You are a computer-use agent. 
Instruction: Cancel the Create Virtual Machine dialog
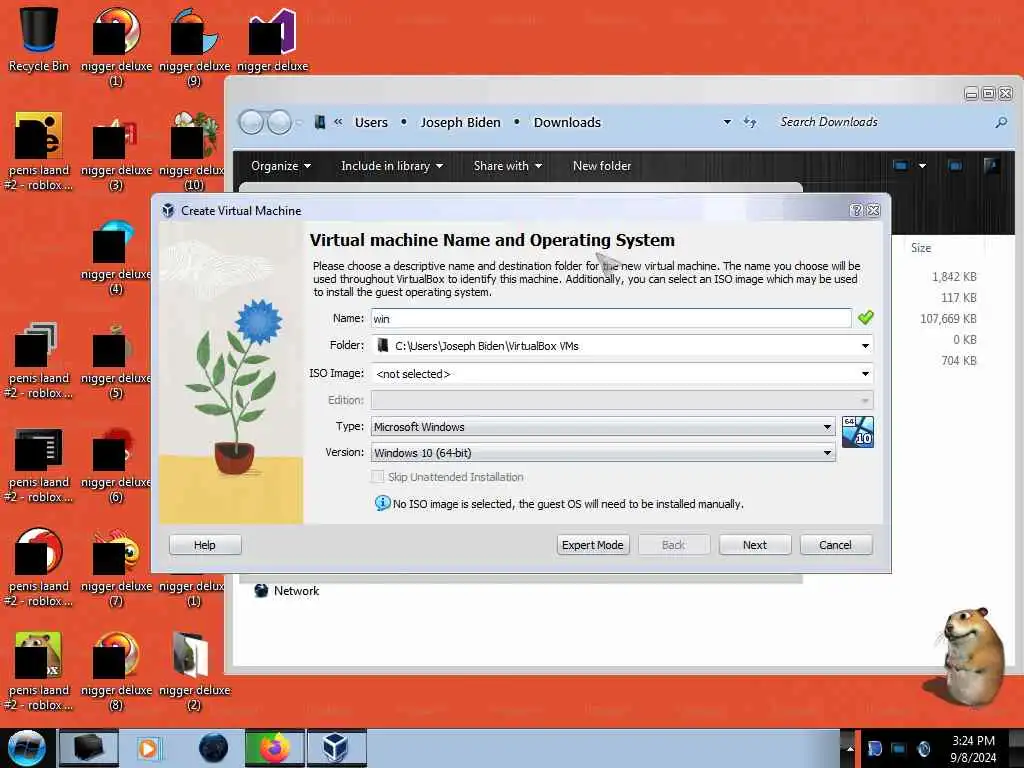click(x=836, y=545)
